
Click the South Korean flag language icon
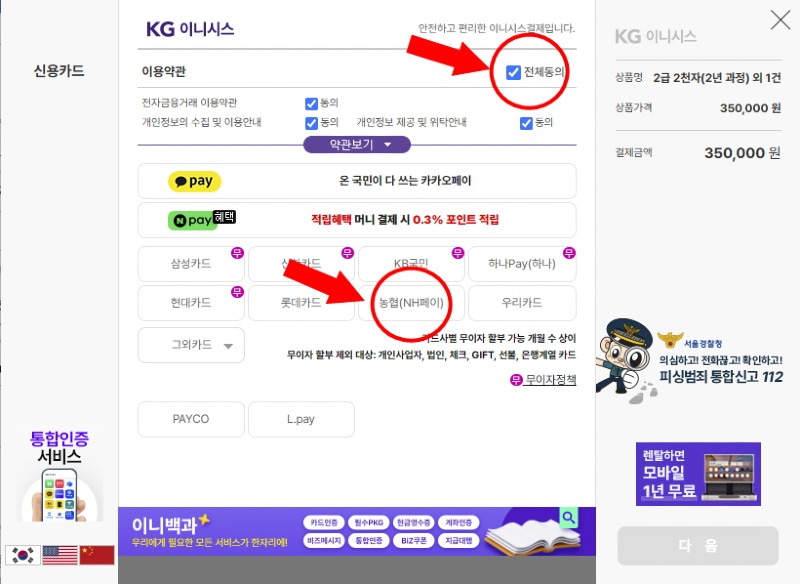pos(23,555)
